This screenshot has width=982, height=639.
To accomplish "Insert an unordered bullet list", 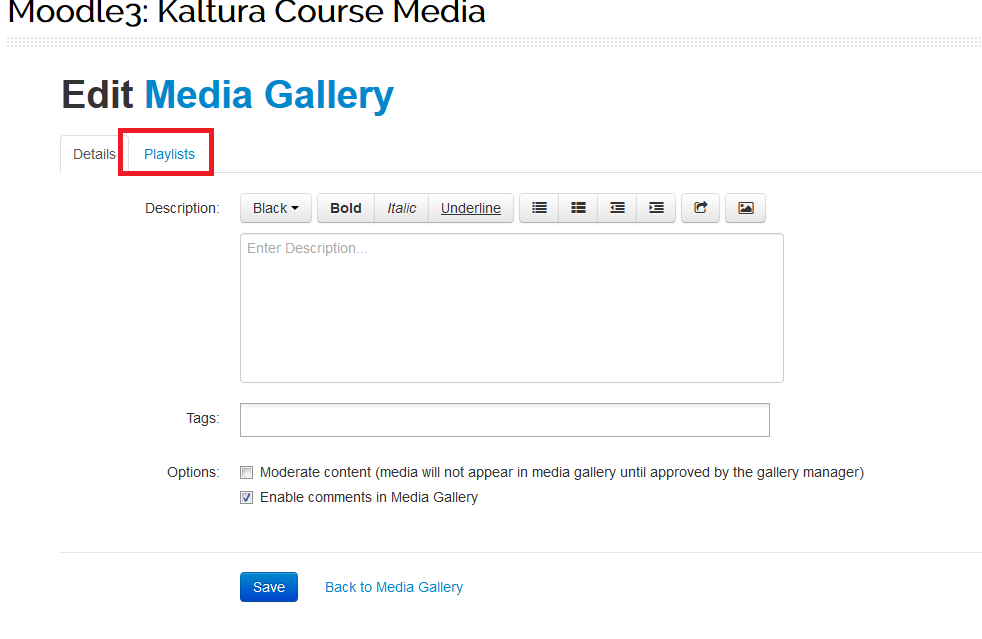I will tap(539, 208).
